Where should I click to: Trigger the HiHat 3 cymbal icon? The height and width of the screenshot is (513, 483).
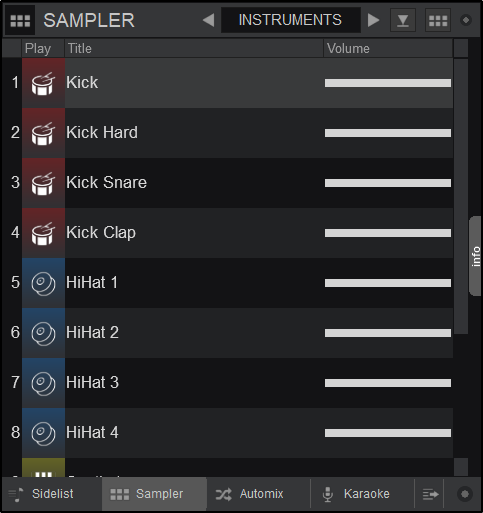(x=43, y=383)
